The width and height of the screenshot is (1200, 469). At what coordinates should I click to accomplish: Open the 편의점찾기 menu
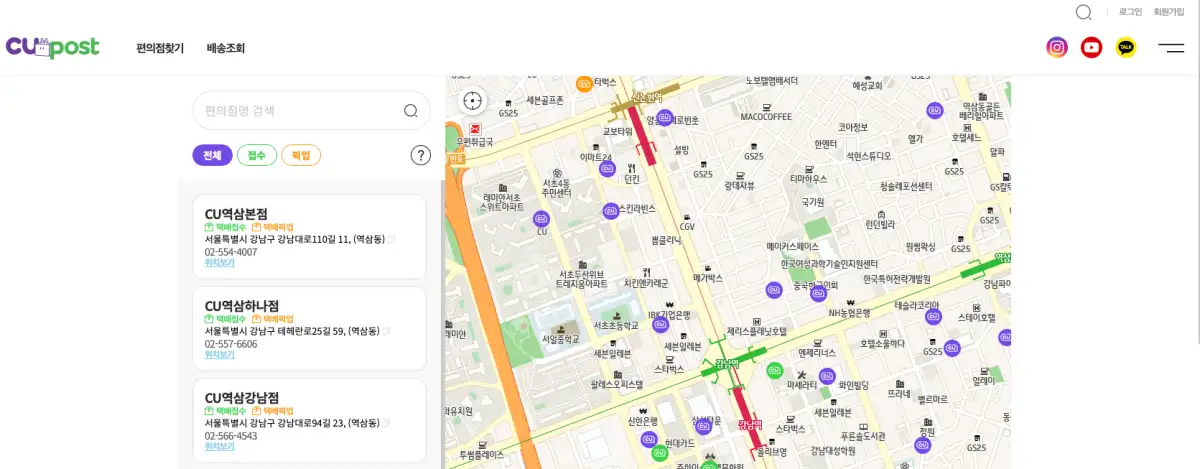click(x=160, y=48)
